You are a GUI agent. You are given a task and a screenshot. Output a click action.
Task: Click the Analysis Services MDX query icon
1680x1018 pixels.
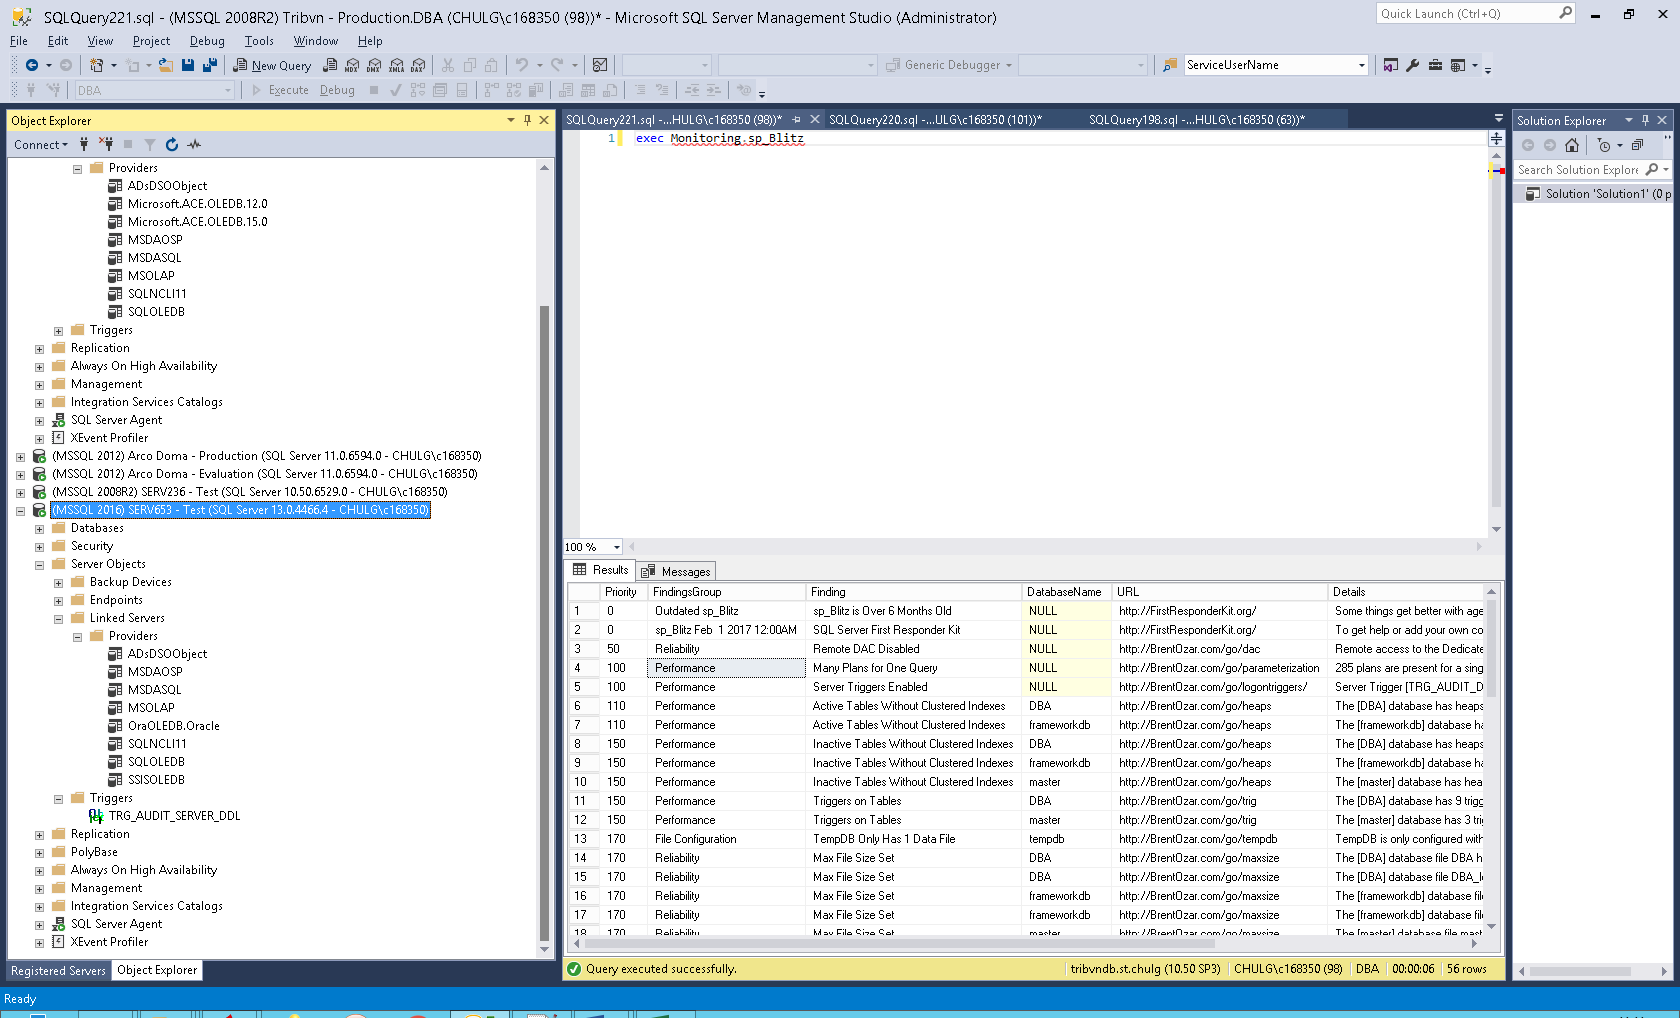352,65
